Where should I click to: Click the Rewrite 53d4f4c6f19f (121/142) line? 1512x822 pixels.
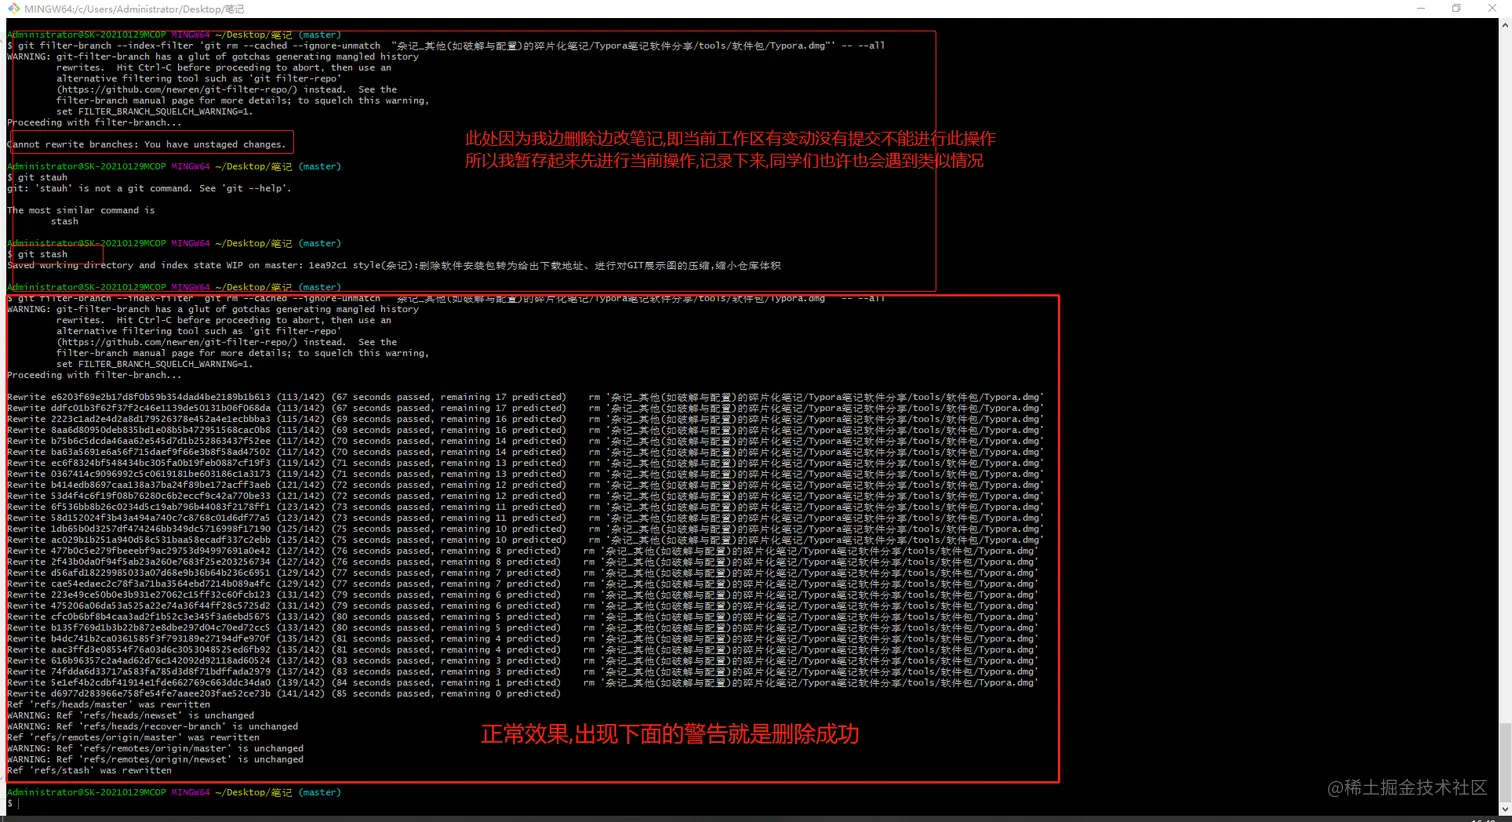[526, 496]
